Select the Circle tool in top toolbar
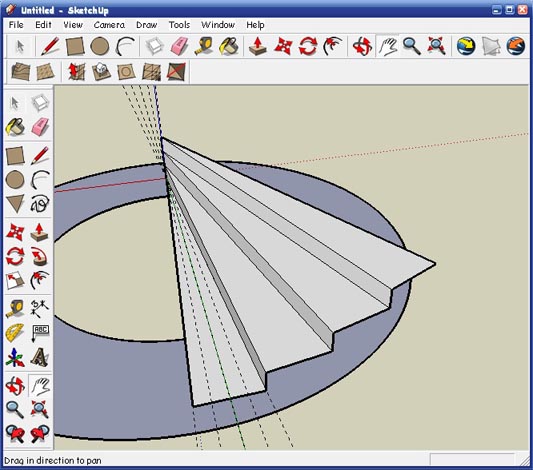The image size is (533, 470). 100,46
